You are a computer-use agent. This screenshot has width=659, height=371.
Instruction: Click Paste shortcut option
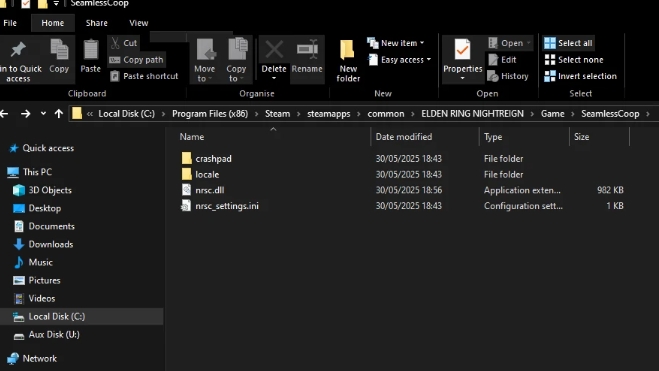point(144,76)
